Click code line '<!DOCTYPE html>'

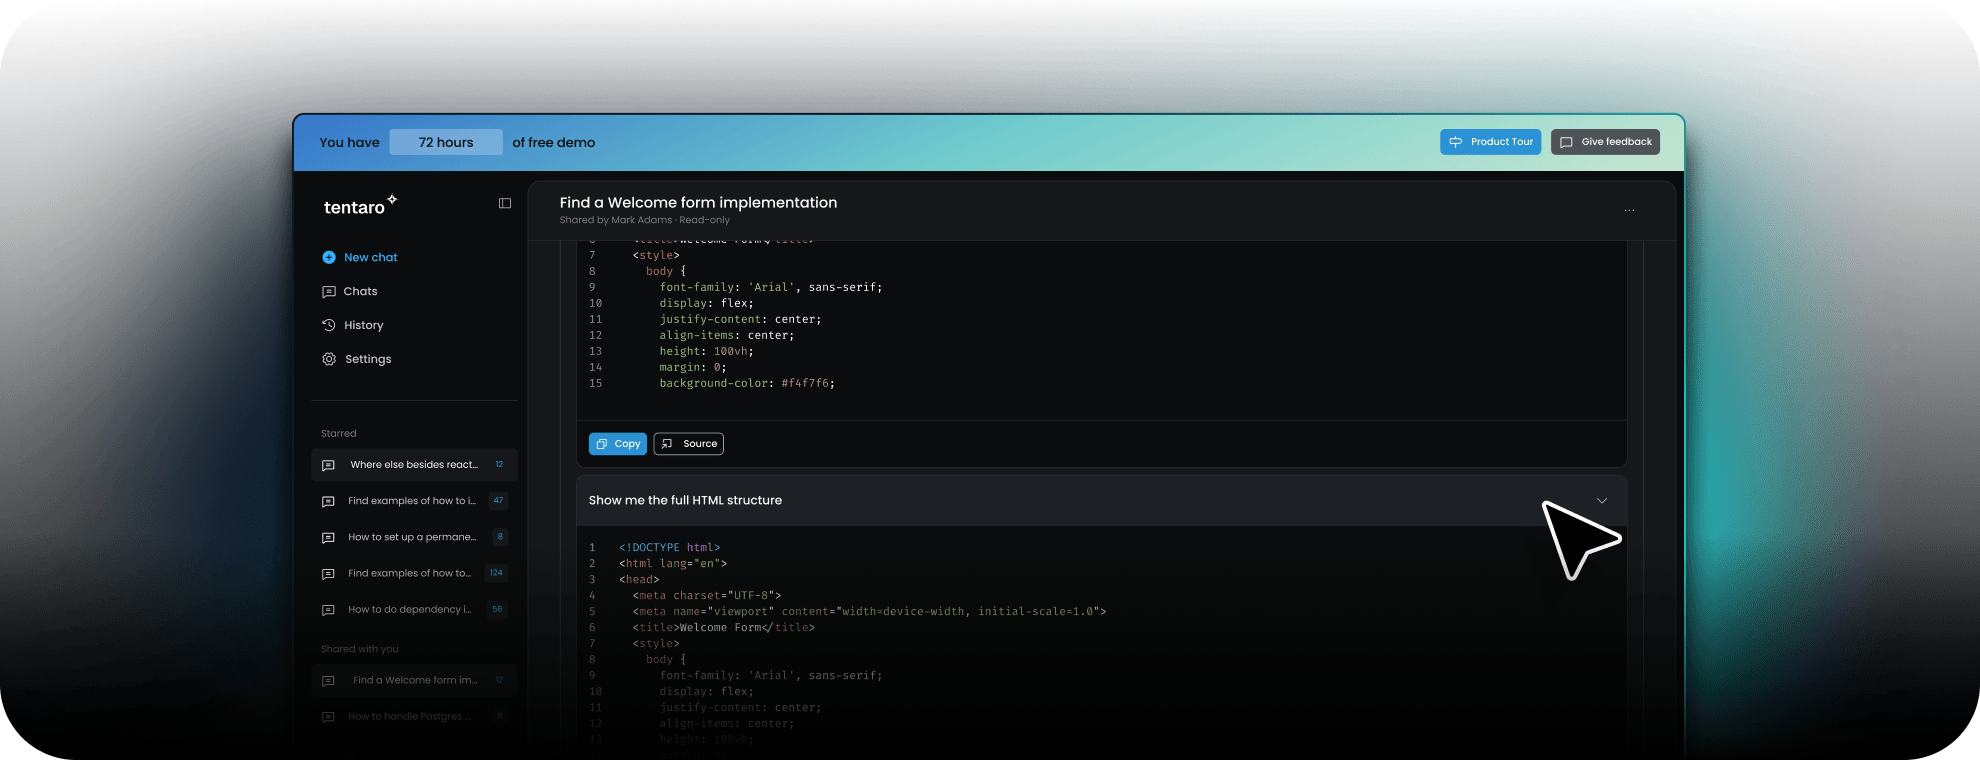coord(669,547)
